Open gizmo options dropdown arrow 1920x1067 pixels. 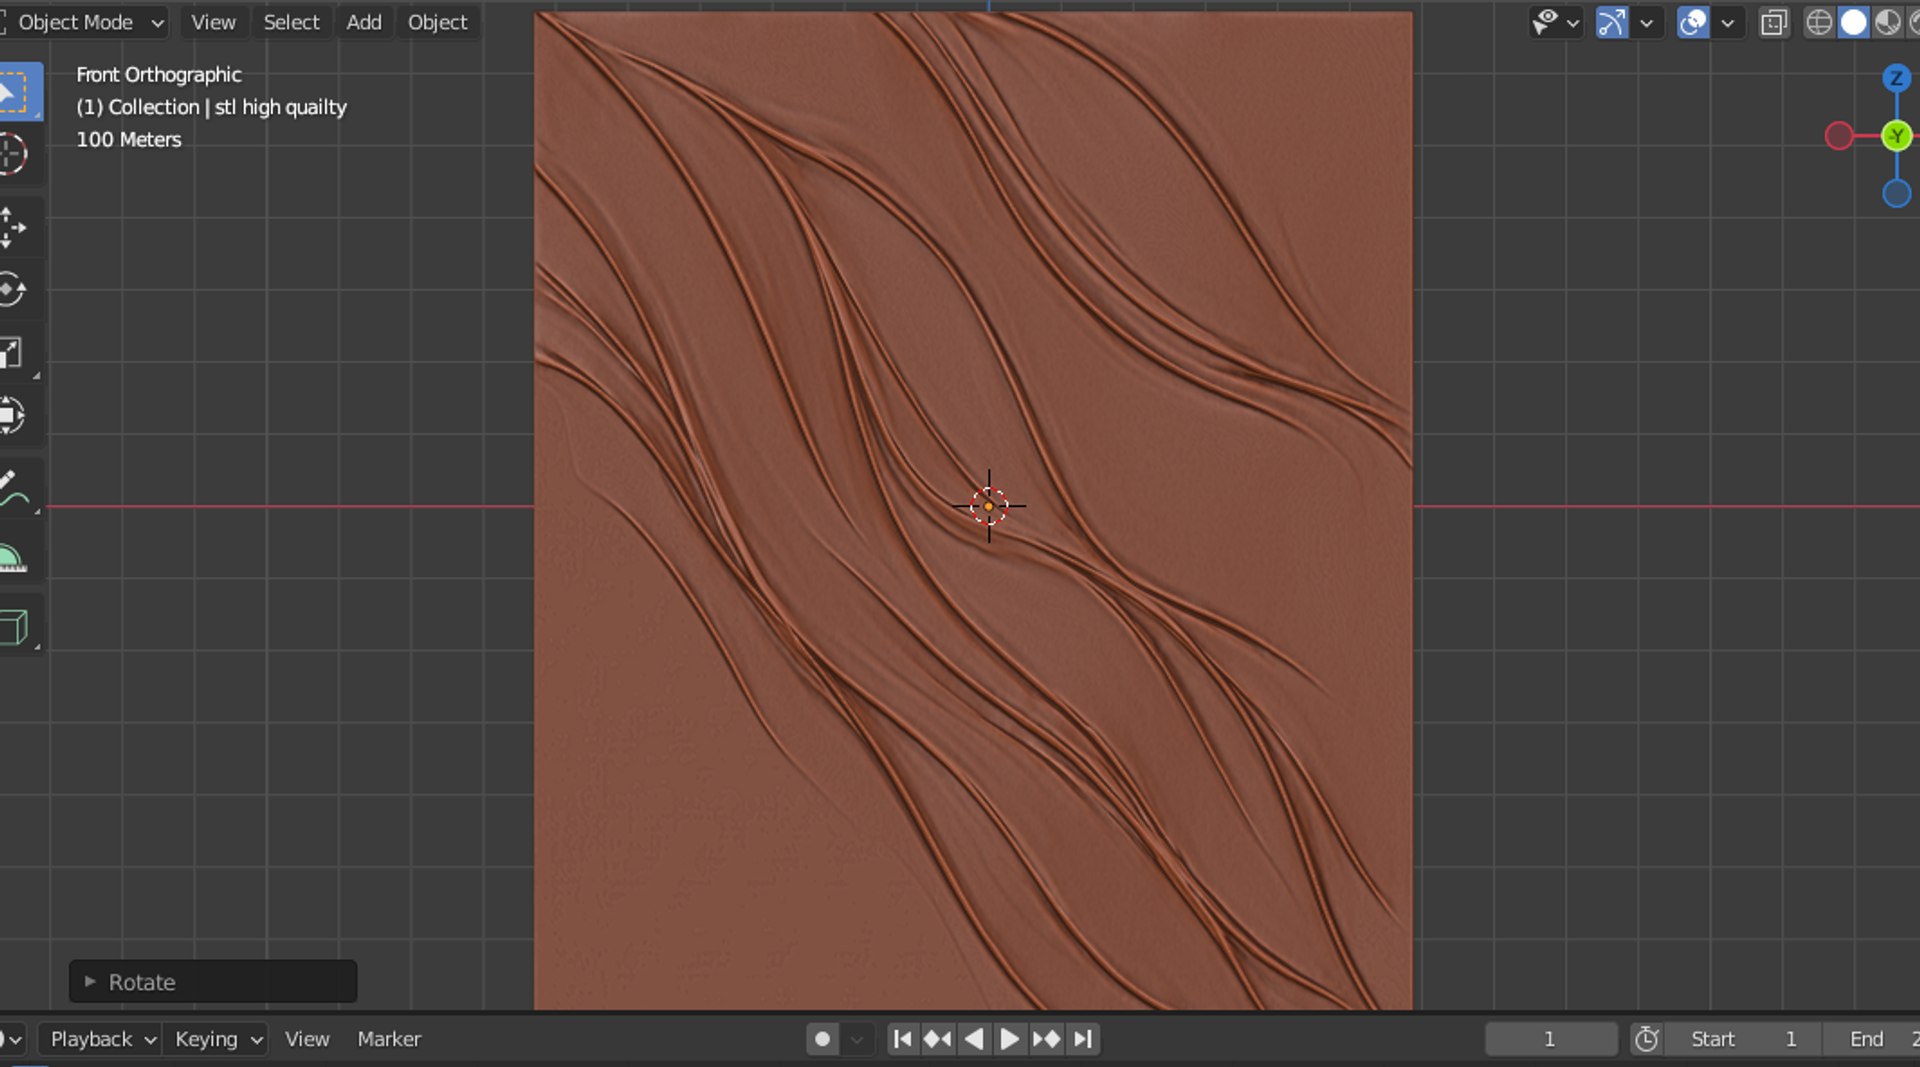coord(1646,22)
